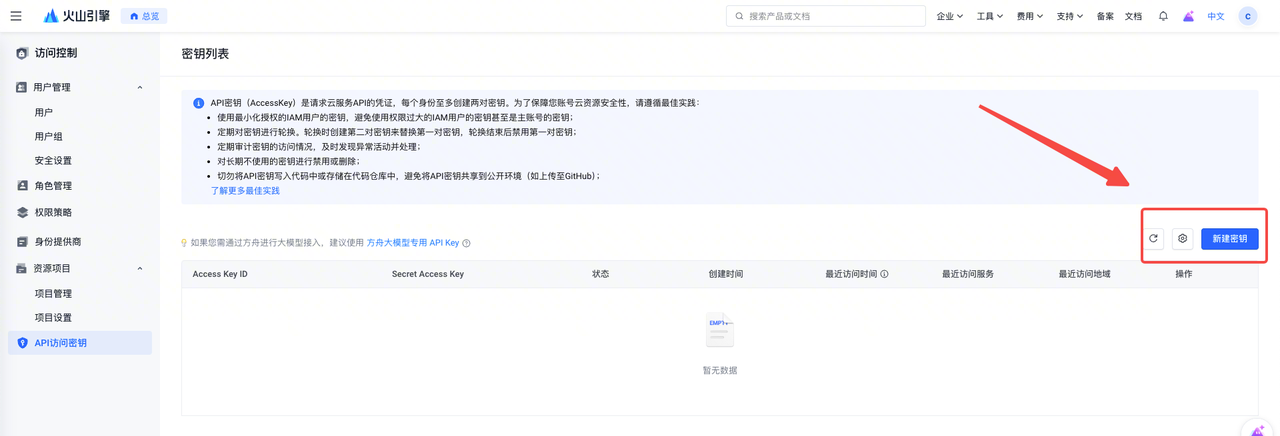
Task: Select 权限策略 from the sidebar
Action: click(53, 213)
